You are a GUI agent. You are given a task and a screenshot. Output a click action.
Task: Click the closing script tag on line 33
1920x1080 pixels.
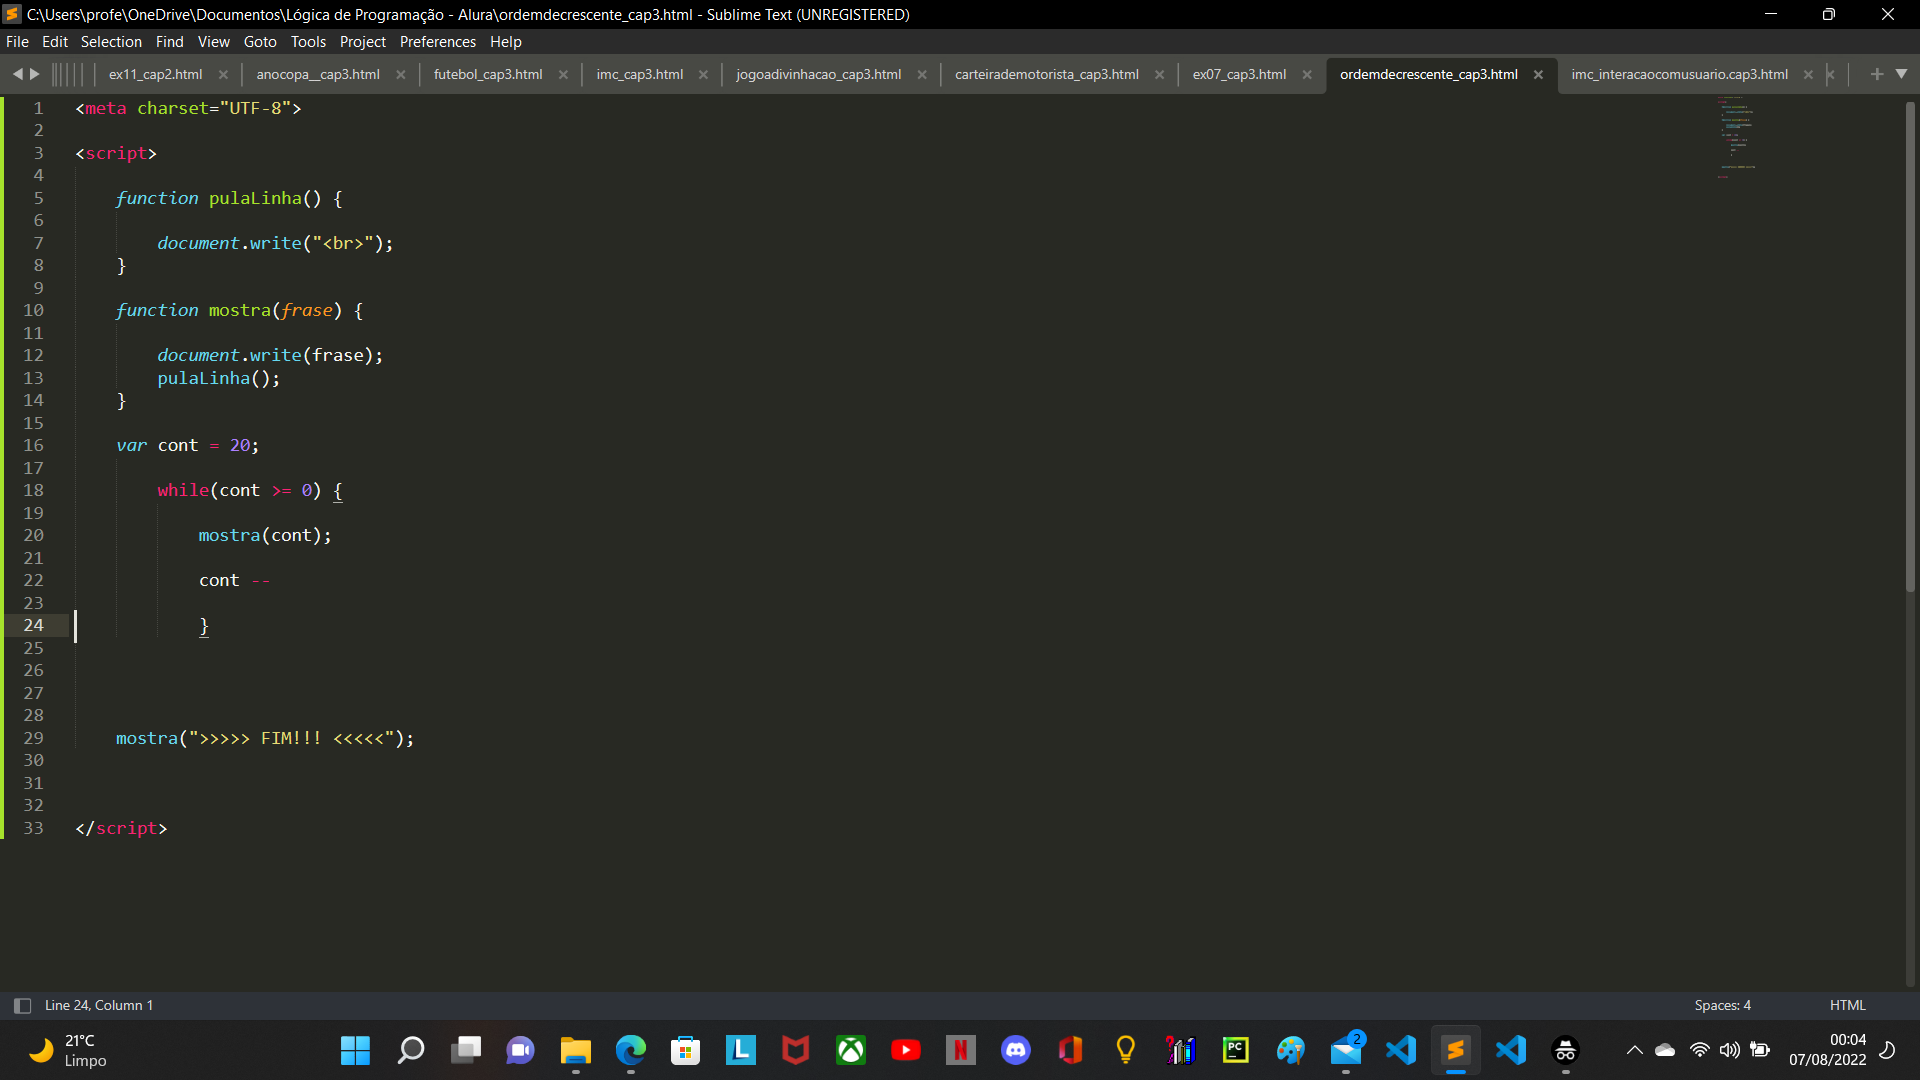[x=121, y=828]
